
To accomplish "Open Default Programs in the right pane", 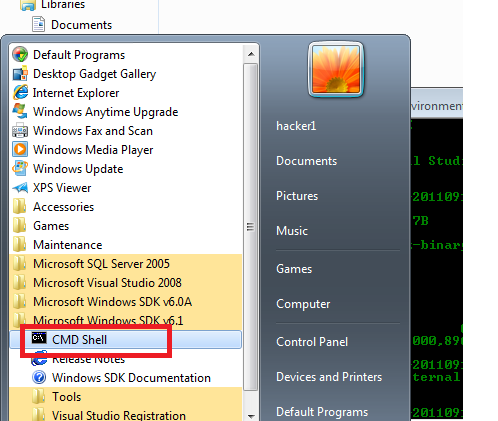I will tap(322, 412).
